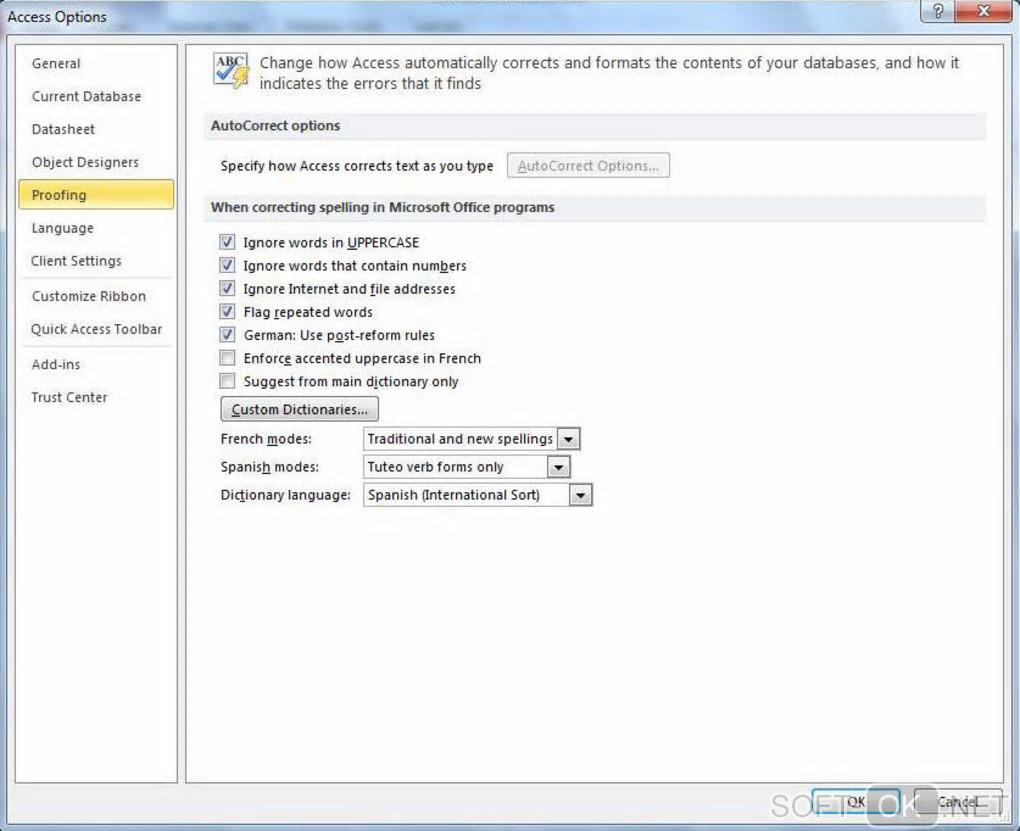Toggle Ignore words that contain numbers
Viewport: 1020px width, 831px height.
tap(227, 266)
